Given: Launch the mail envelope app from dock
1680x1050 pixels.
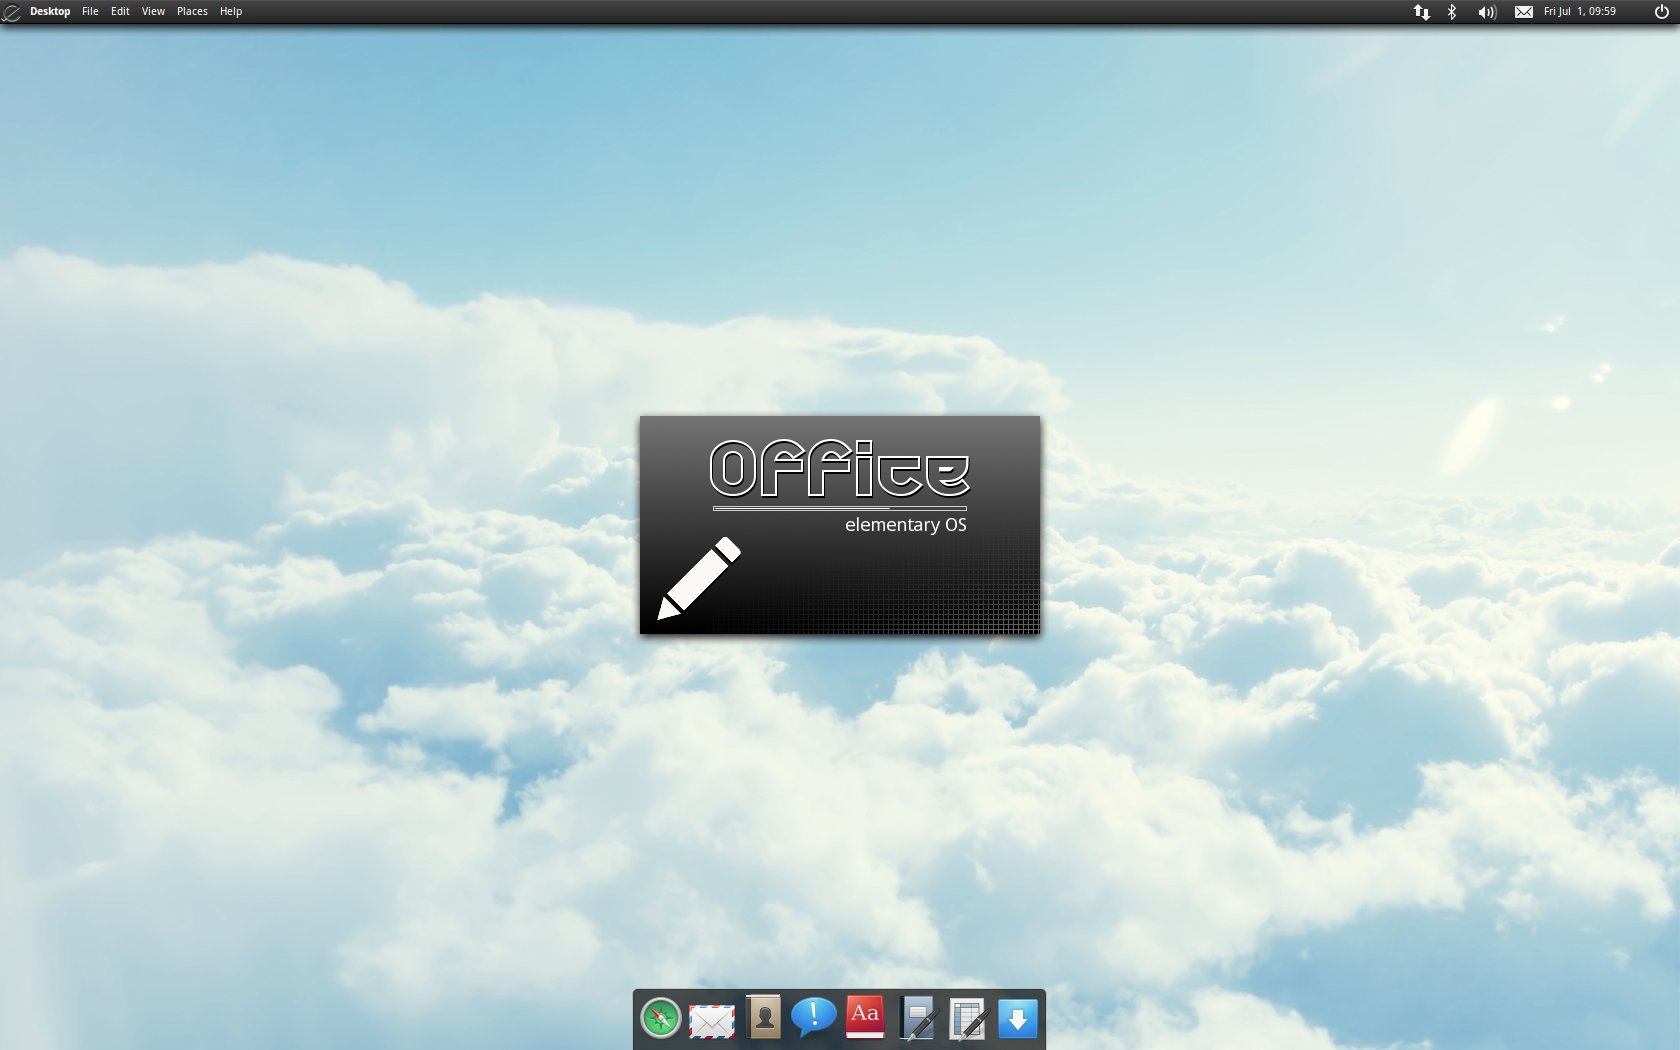Looking at the screenshot, I should 712,1021.
